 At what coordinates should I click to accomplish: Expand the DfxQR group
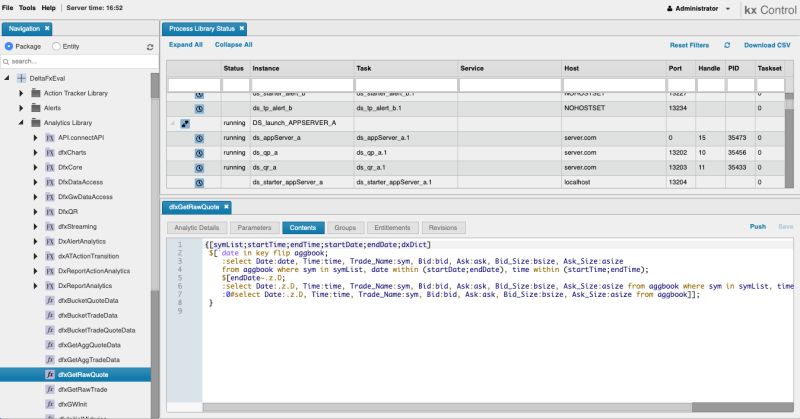point(35,212)
